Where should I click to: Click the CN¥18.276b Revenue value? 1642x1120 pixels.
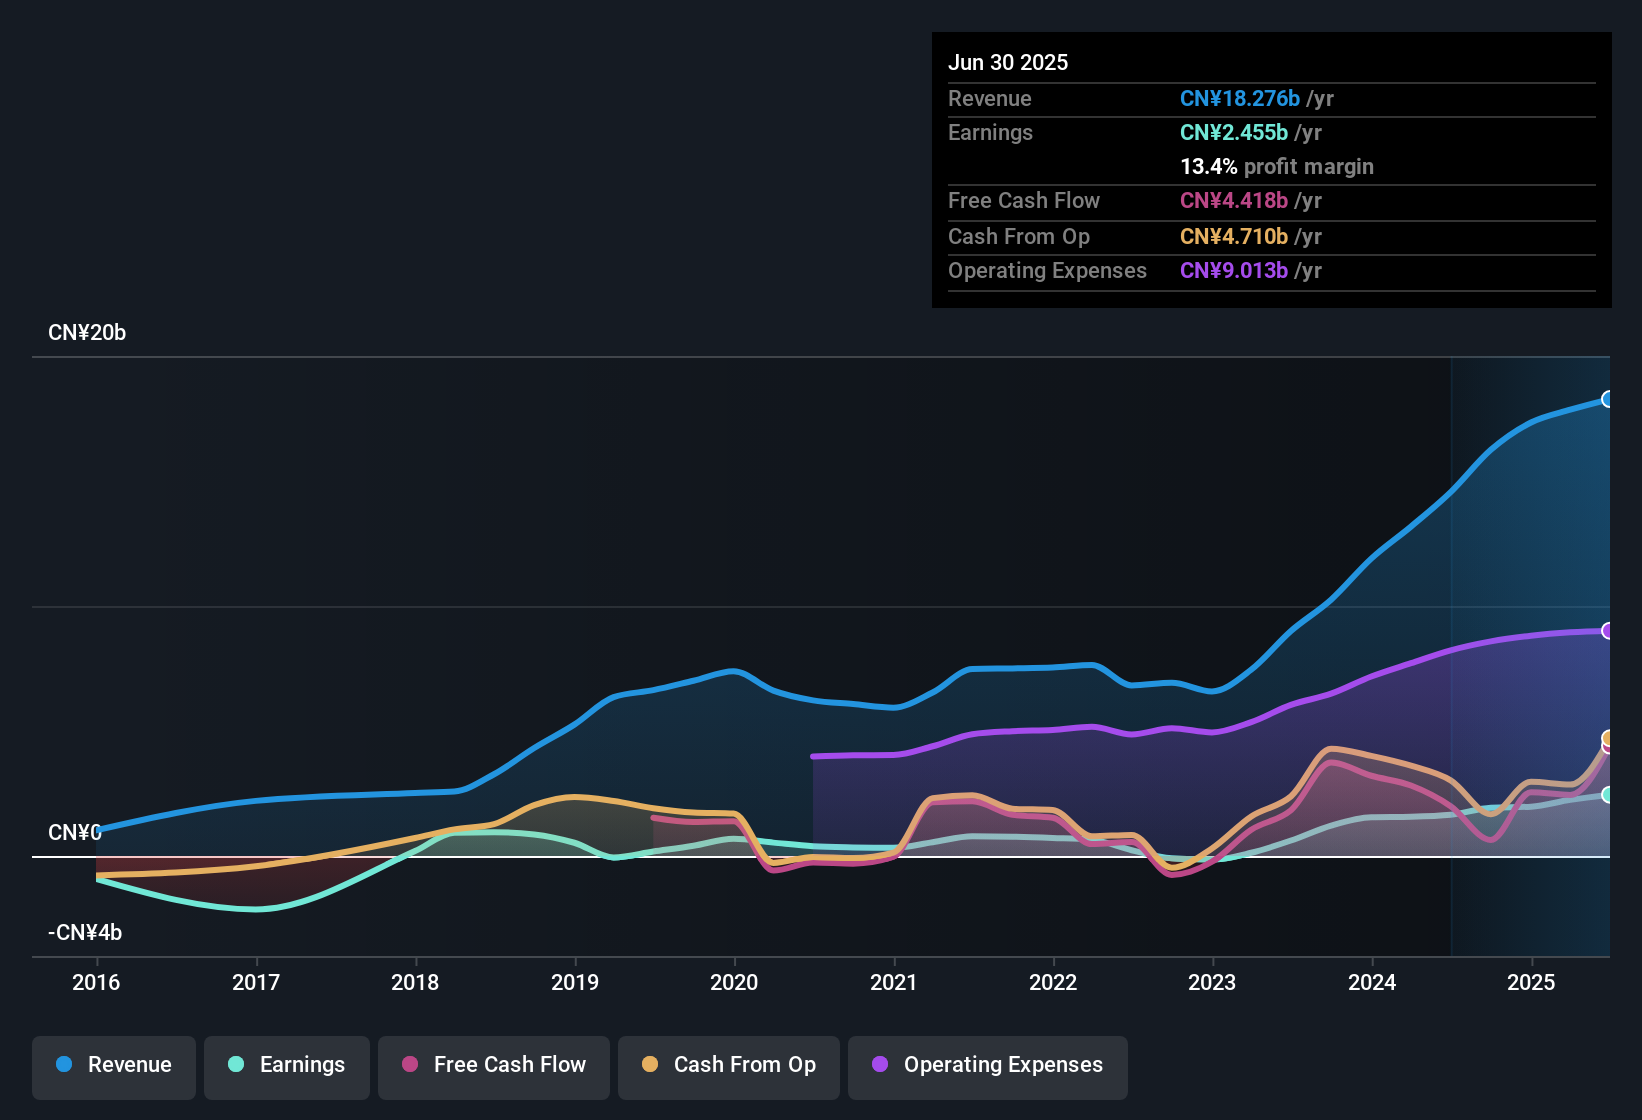pyautogui.click(x=1240, y=98)
